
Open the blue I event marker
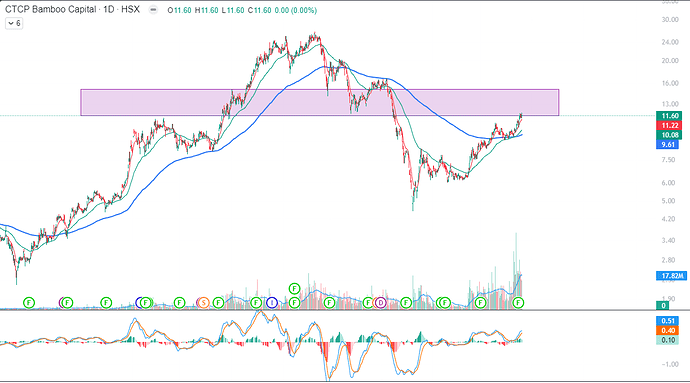(272, 302)
